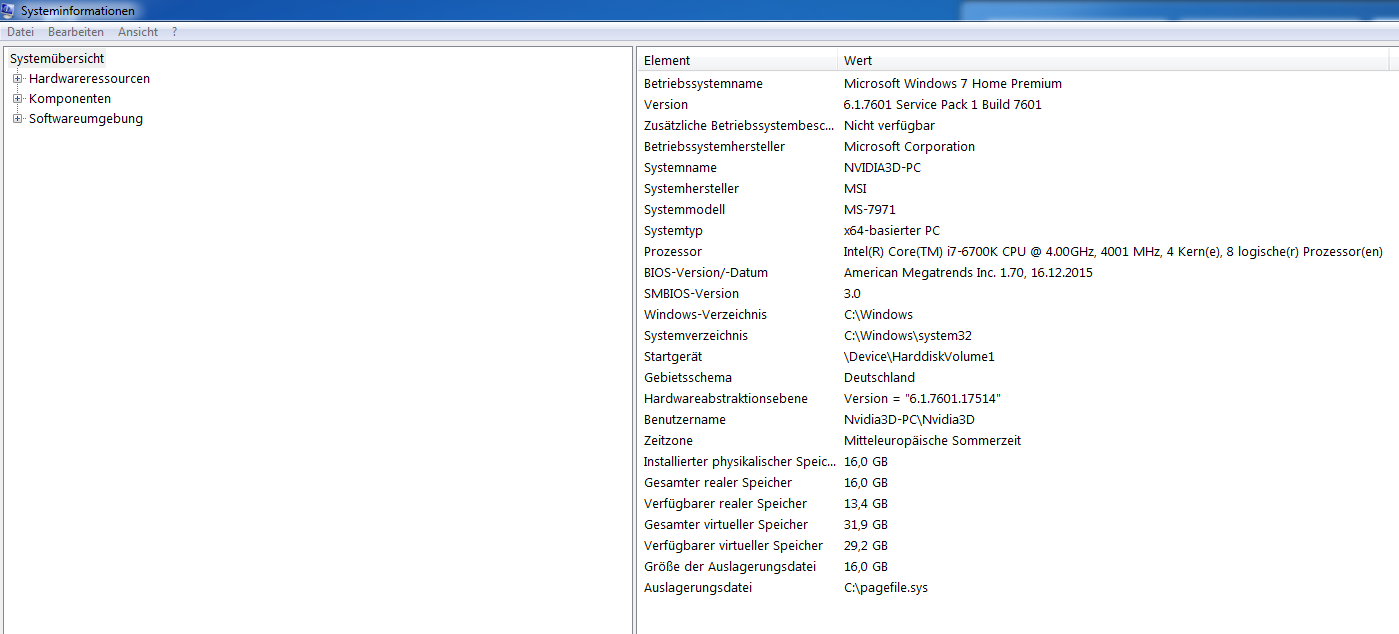Screen dimensions: 1399x634
Task: Select the Systemtyp row label
Action: pos(673,231)
